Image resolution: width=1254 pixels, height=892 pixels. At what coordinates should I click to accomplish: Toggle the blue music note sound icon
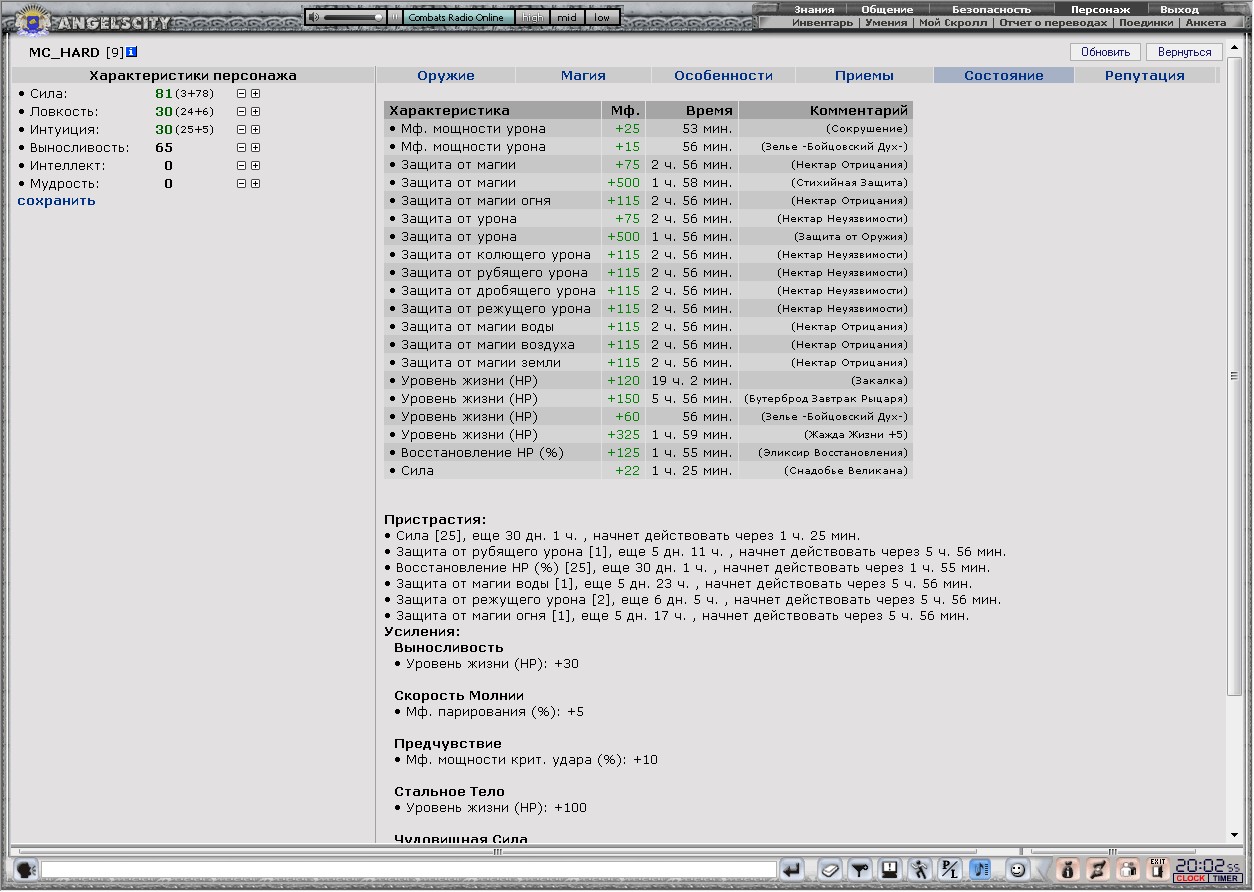click(x=980, y=869)
